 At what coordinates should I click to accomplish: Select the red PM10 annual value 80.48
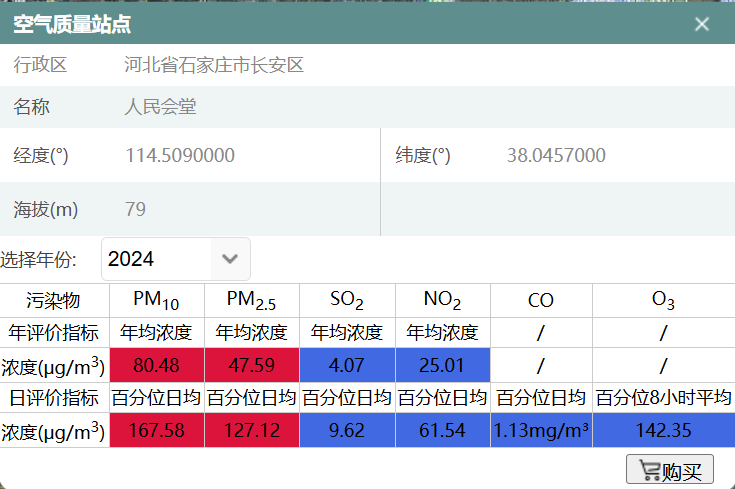(156, 365)
